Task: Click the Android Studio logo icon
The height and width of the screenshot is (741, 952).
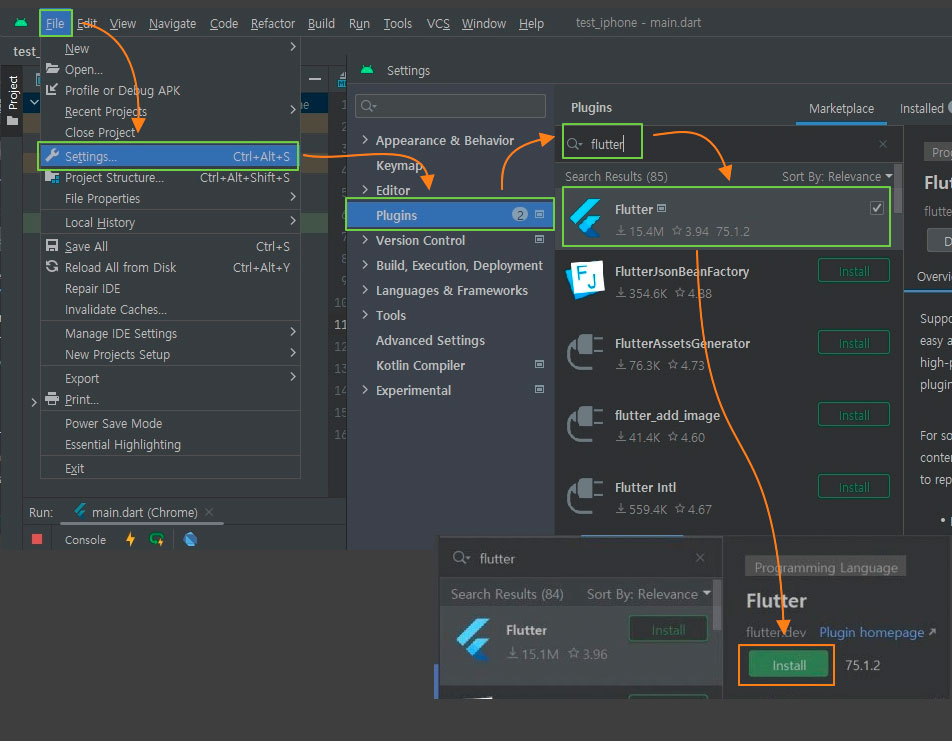Action: click(21, 23)
